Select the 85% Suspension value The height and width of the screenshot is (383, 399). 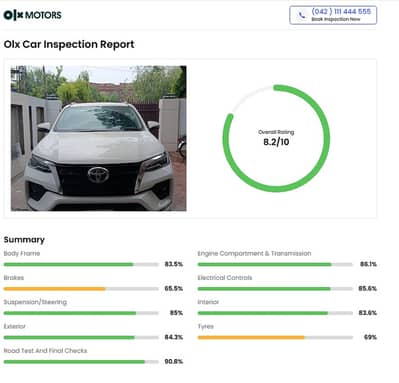click(176, 313)
